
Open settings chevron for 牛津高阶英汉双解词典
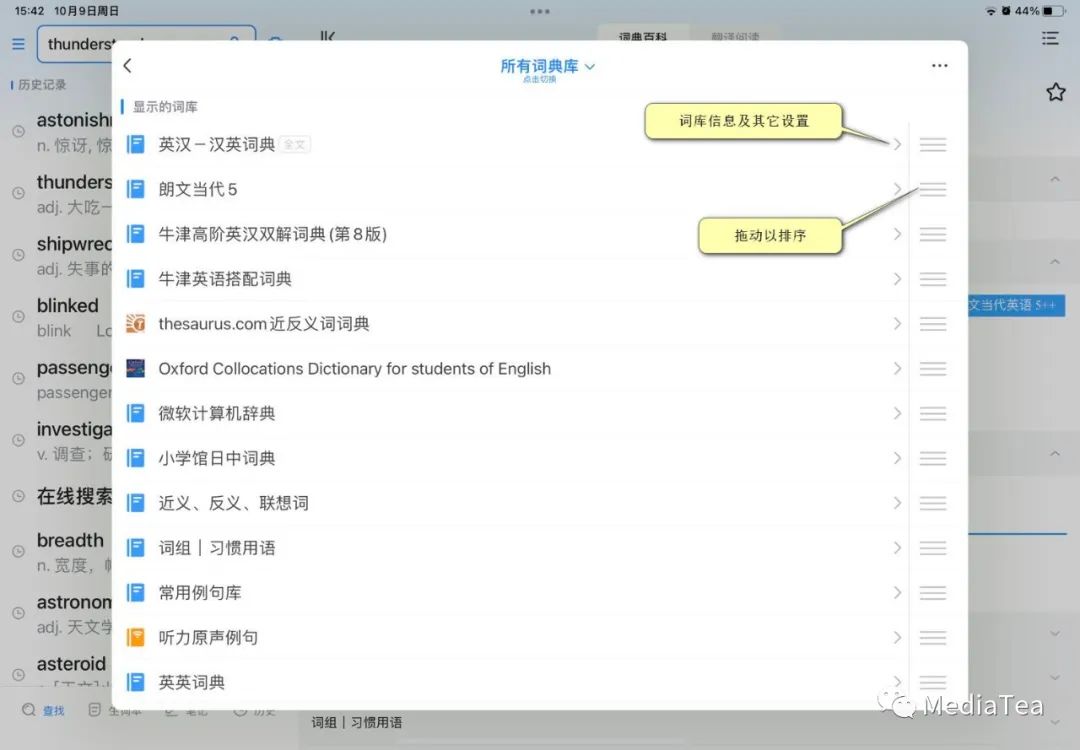(897, 234)
